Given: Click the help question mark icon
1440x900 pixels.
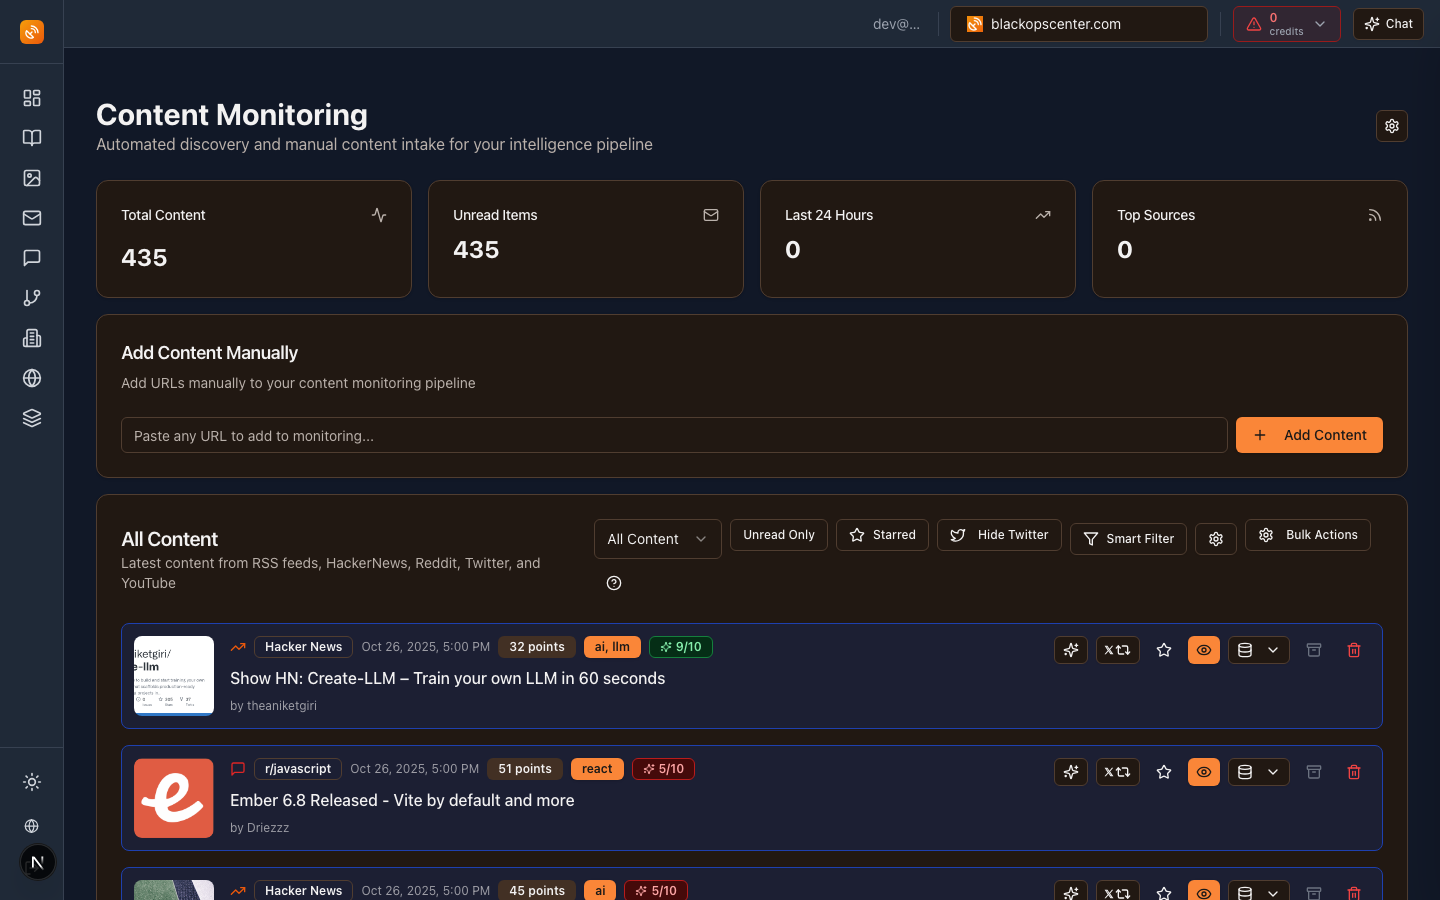Looking at the screenshot, I should click(x=614, y=583).
